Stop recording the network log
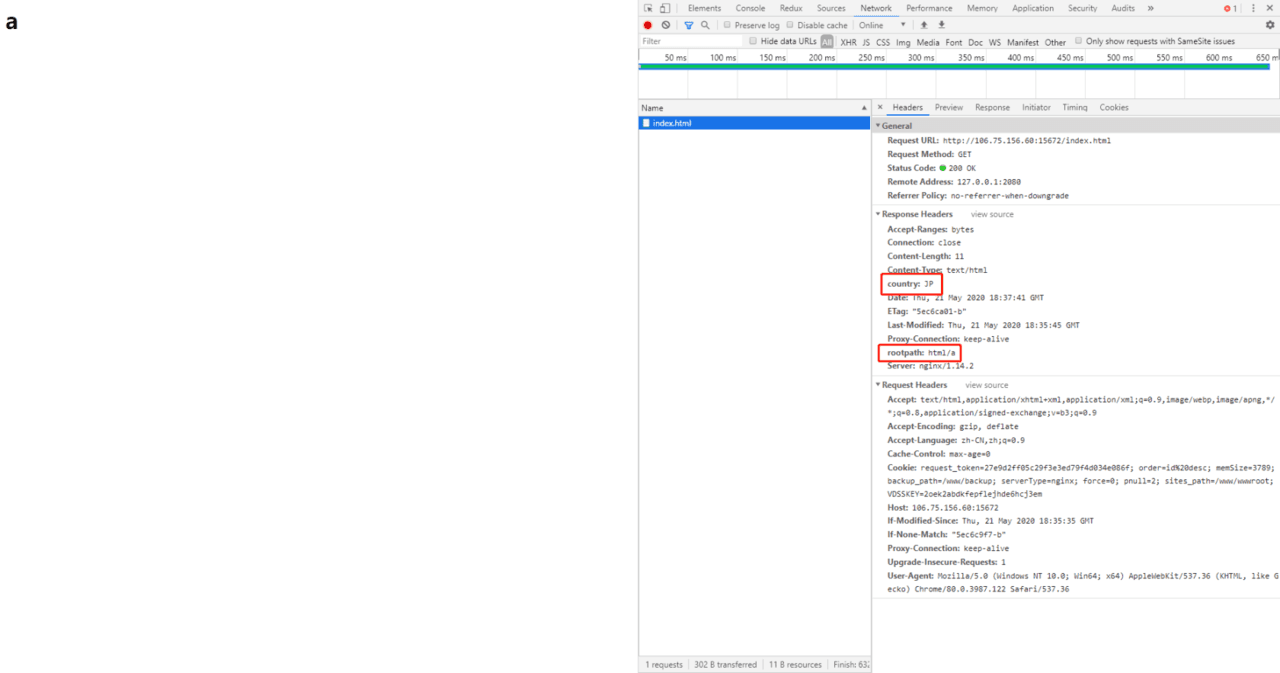The width and height of the screenshot is (1280, 673). tap(647, 25)
